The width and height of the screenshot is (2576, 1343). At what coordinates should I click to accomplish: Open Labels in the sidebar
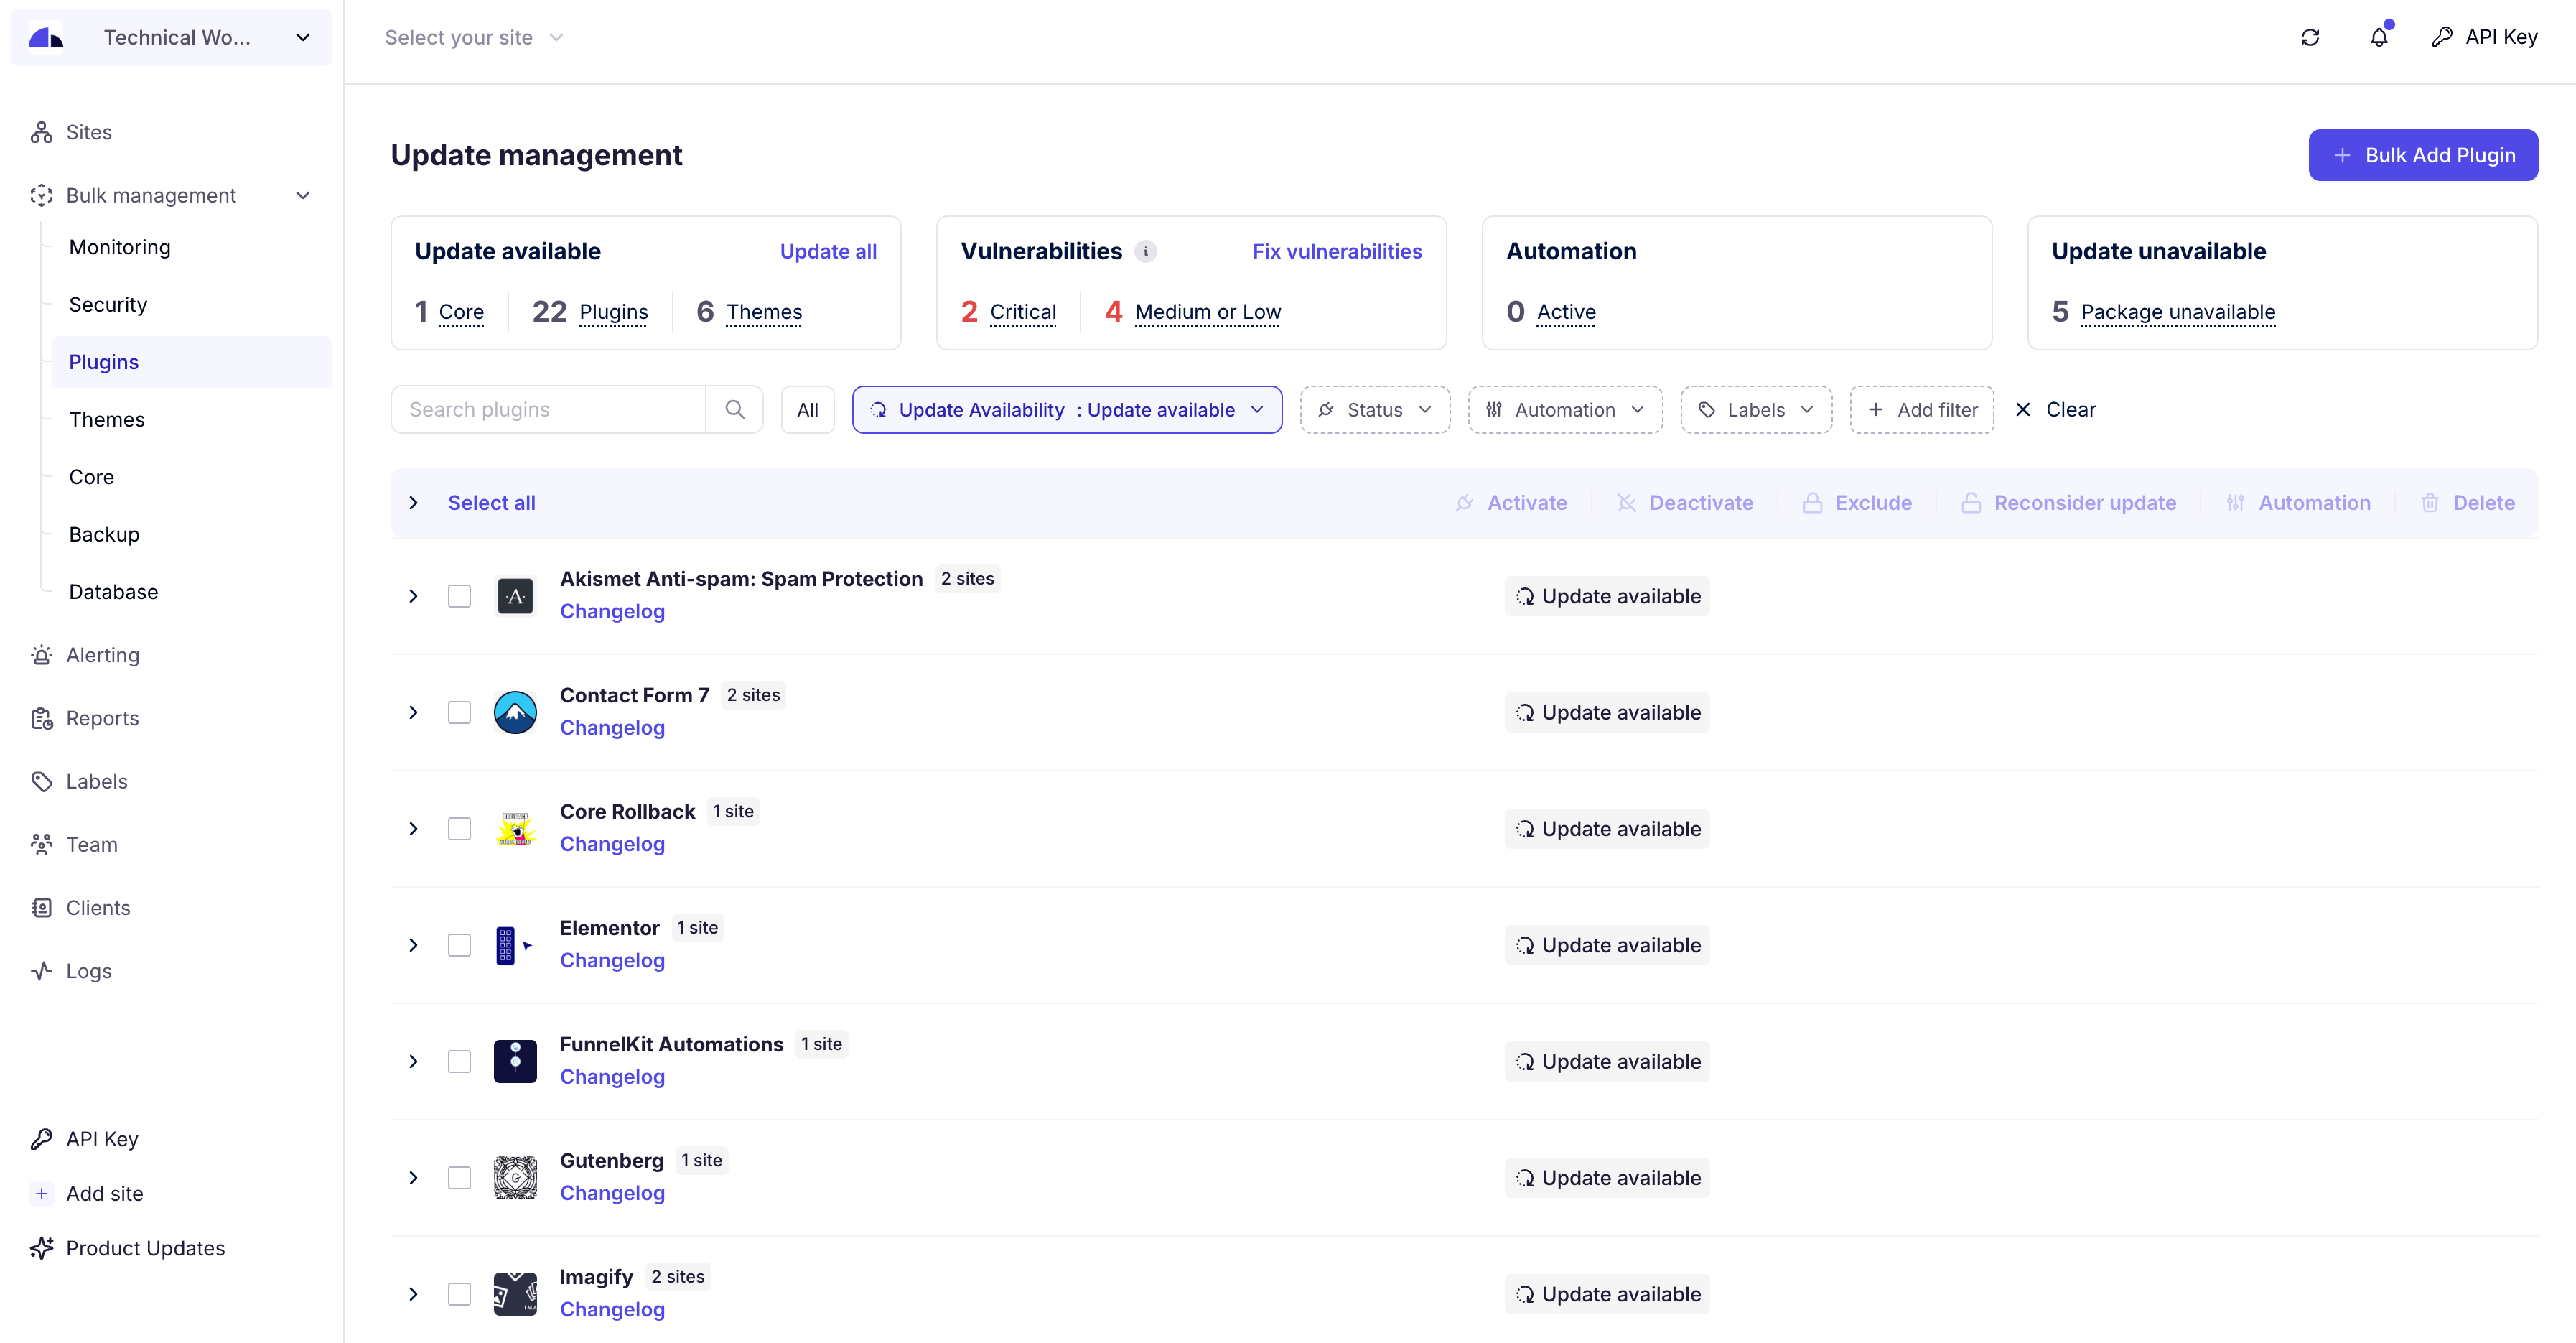(x=96, y=781)
